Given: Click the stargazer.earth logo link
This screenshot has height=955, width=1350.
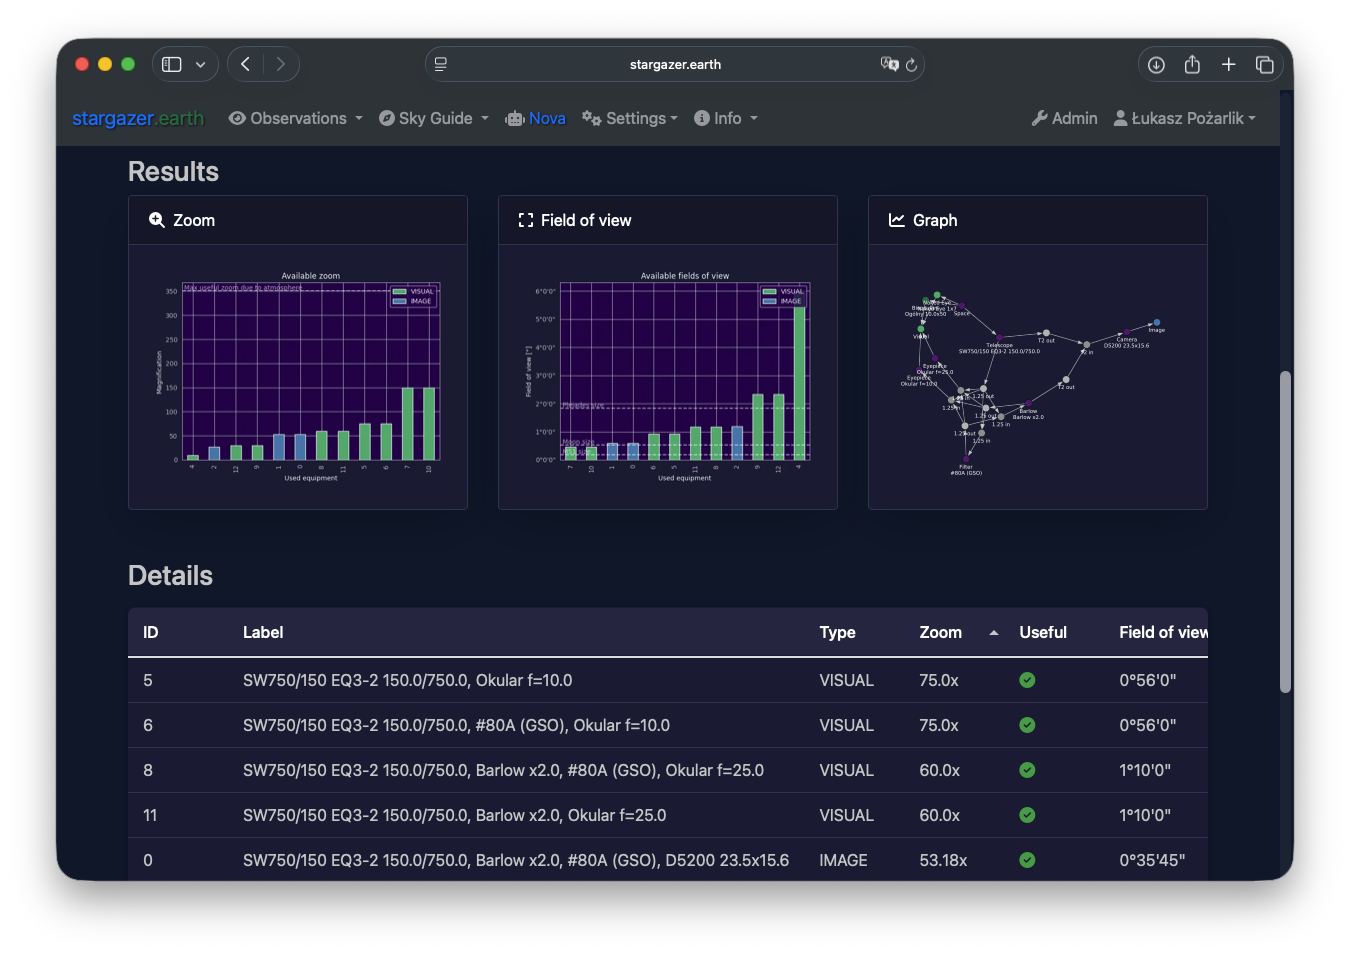Looking at the screenshot, I should 138,118.
